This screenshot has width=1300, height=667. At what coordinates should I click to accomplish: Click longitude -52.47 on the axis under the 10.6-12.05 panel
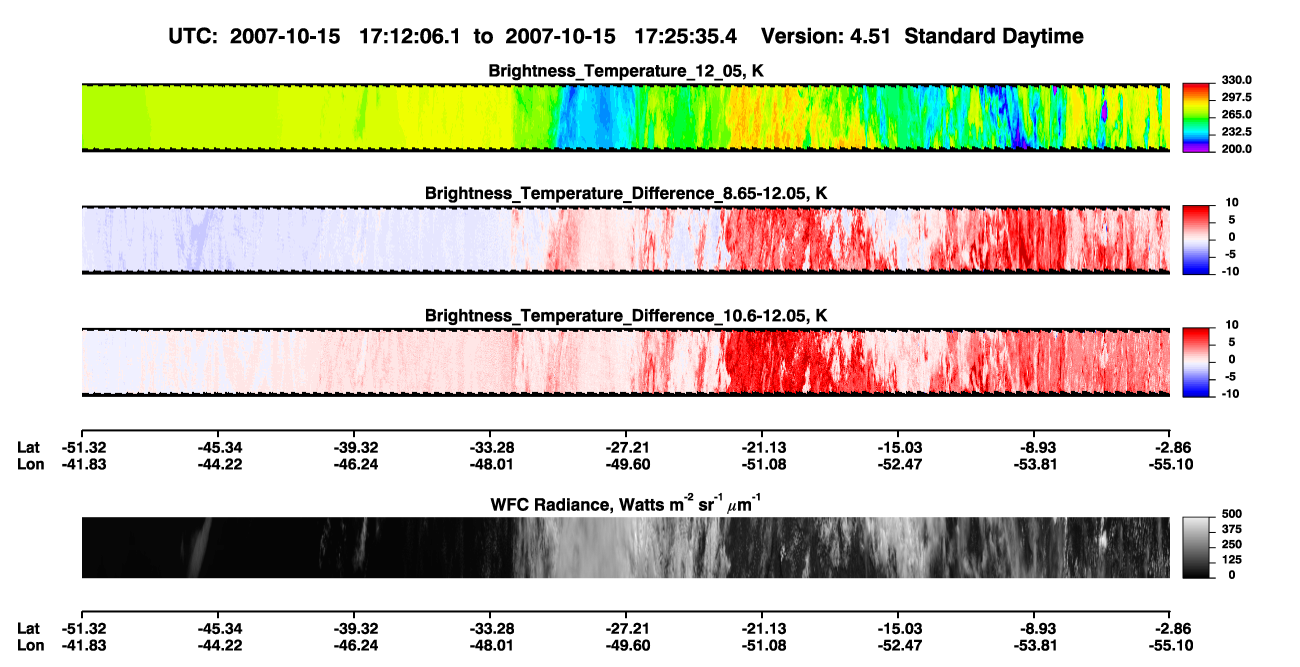pyautogui.click(x=898, y=464)
